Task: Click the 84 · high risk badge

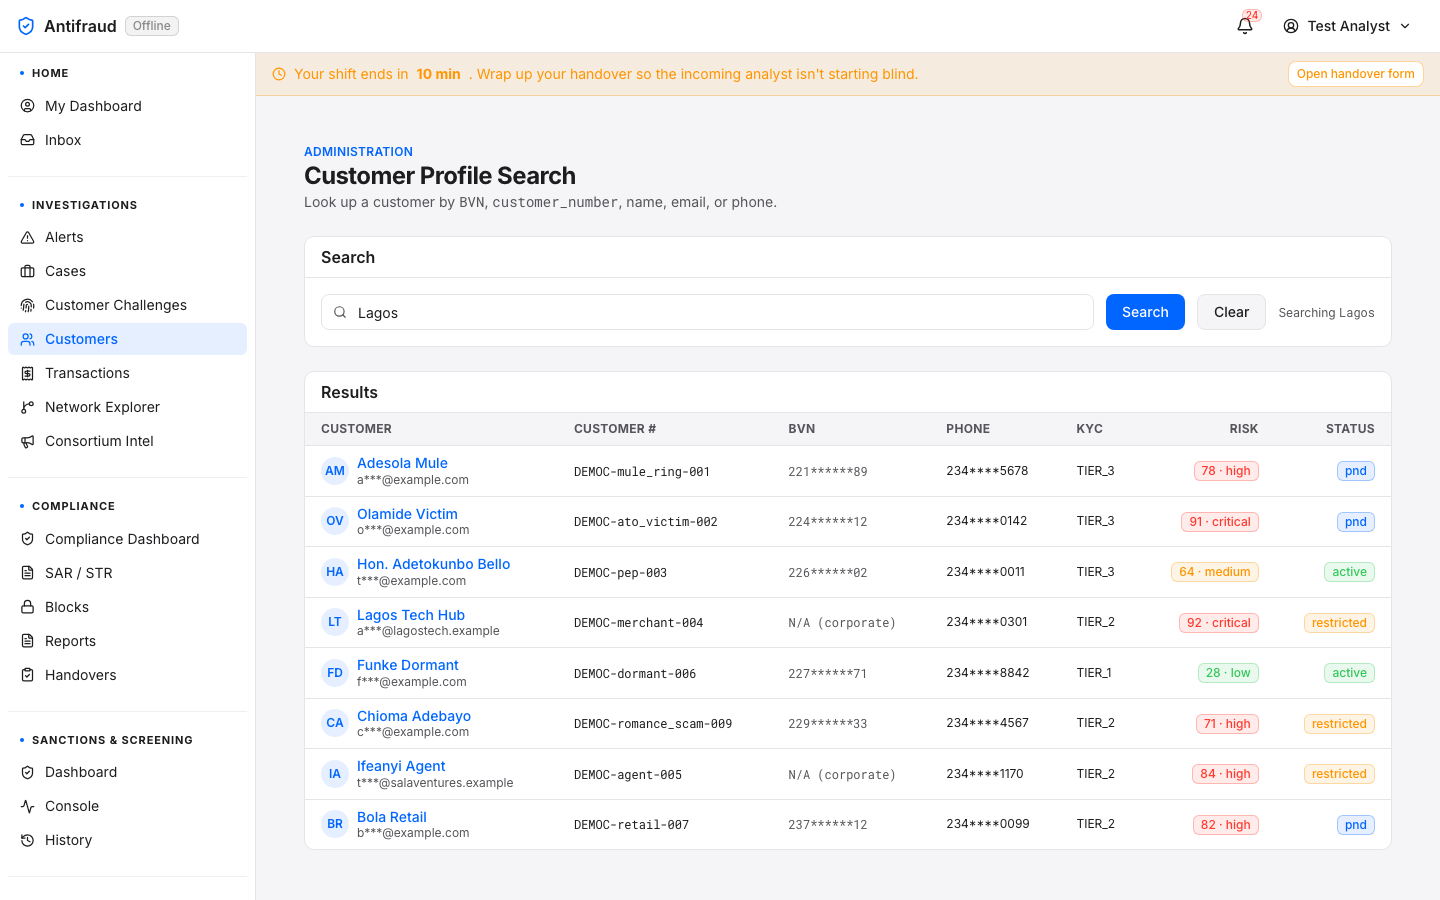Action: [1226, 774]
